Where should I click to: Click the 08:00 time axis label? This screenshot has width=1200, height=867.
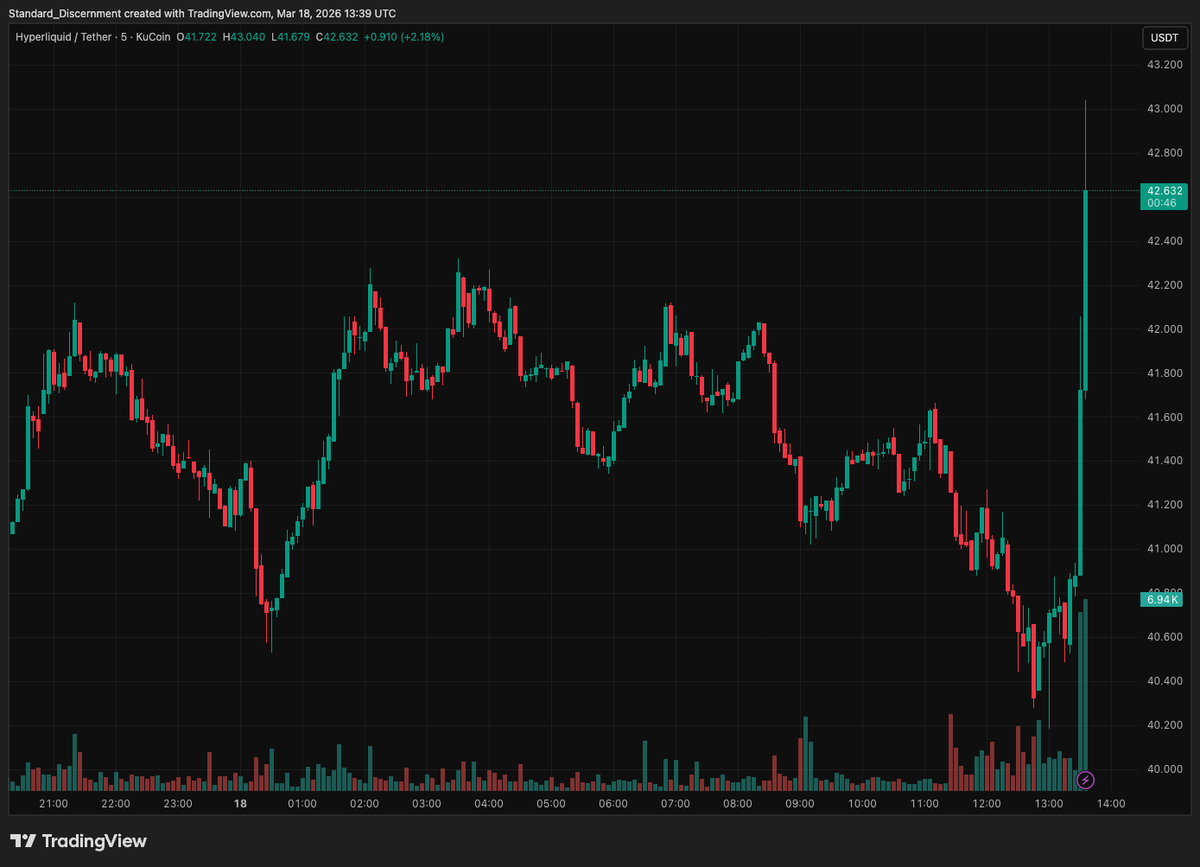point(738,804)
